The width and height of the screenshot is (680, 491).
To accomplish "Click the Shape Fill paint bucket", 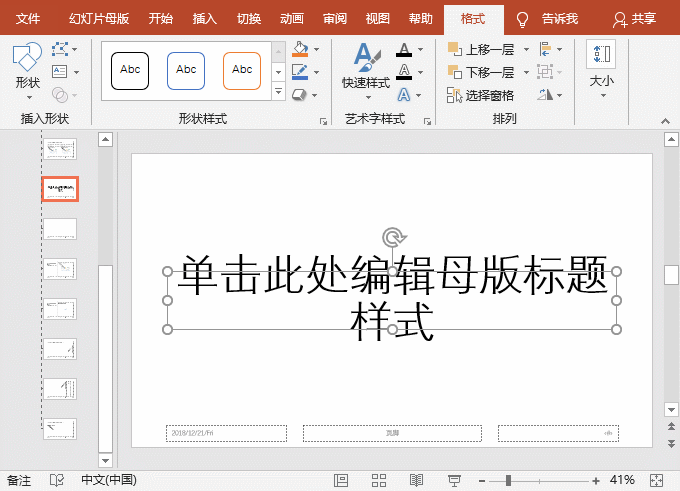I will [301, 49].
